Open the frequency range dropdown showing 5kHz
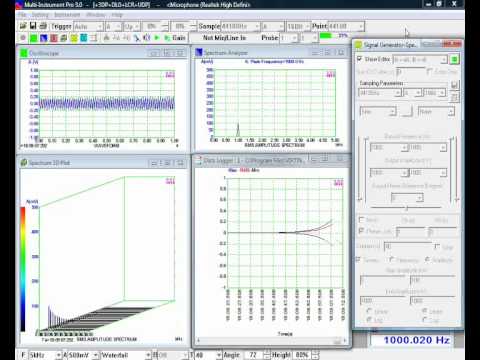The image size is (480, 360). pos(45,355)
